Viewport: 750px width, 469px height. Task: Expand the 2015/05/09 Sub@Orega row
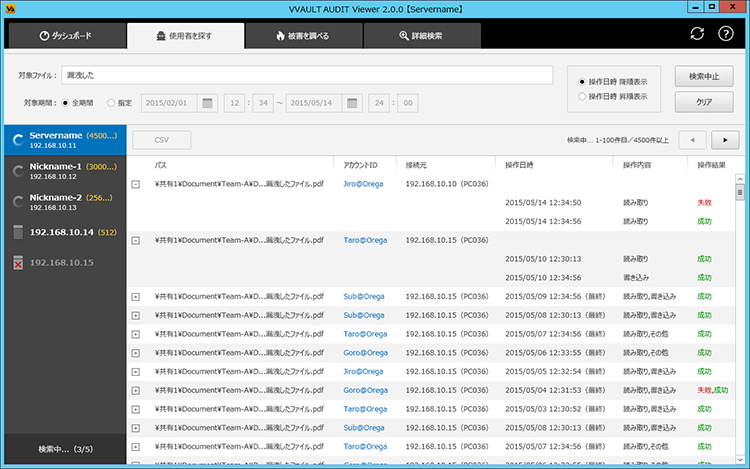coord(136,297)
